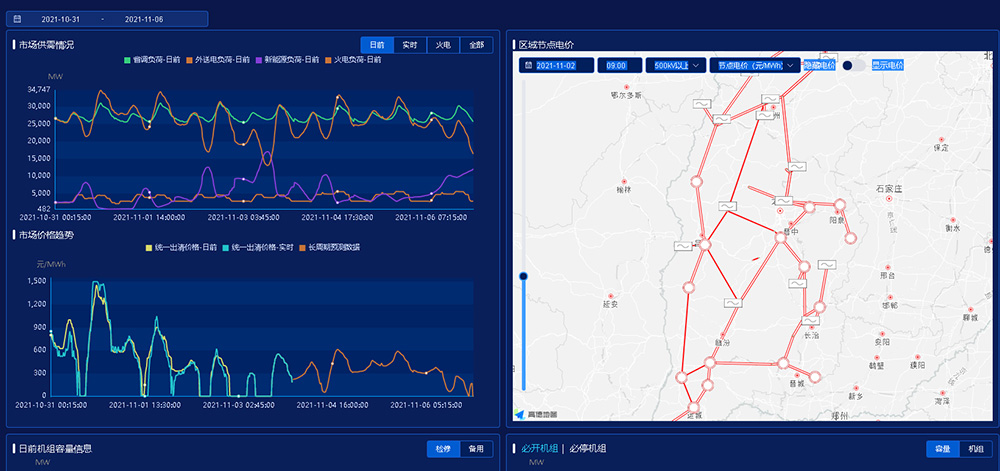Flip the 隐藏电价/显示电价 switch
1000x471 pixels.
point(853,65)
